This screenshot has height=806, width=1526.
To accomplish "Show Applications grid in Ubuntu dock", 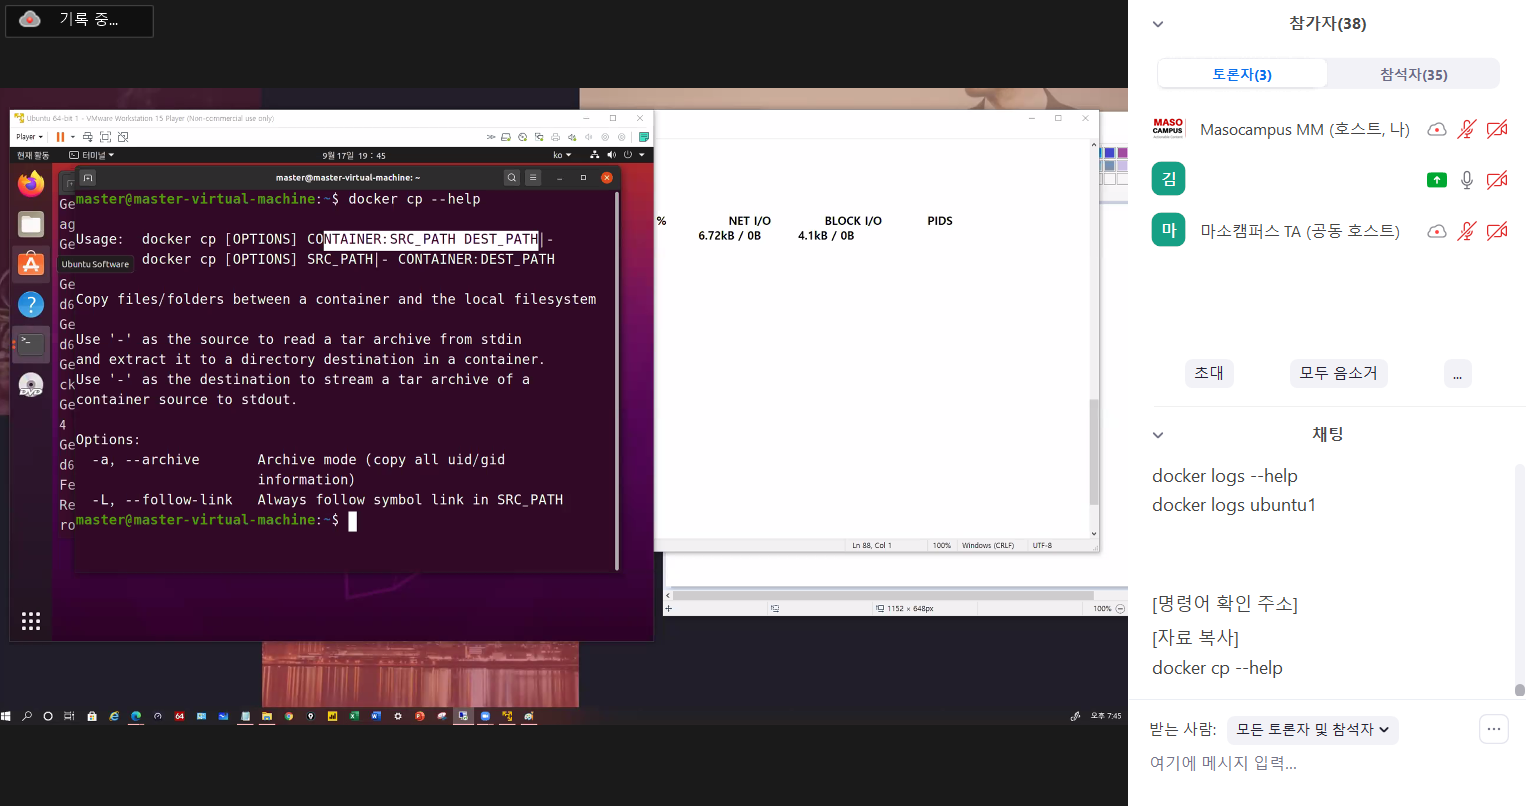I will pyautogui.click(x=31, y=621).
